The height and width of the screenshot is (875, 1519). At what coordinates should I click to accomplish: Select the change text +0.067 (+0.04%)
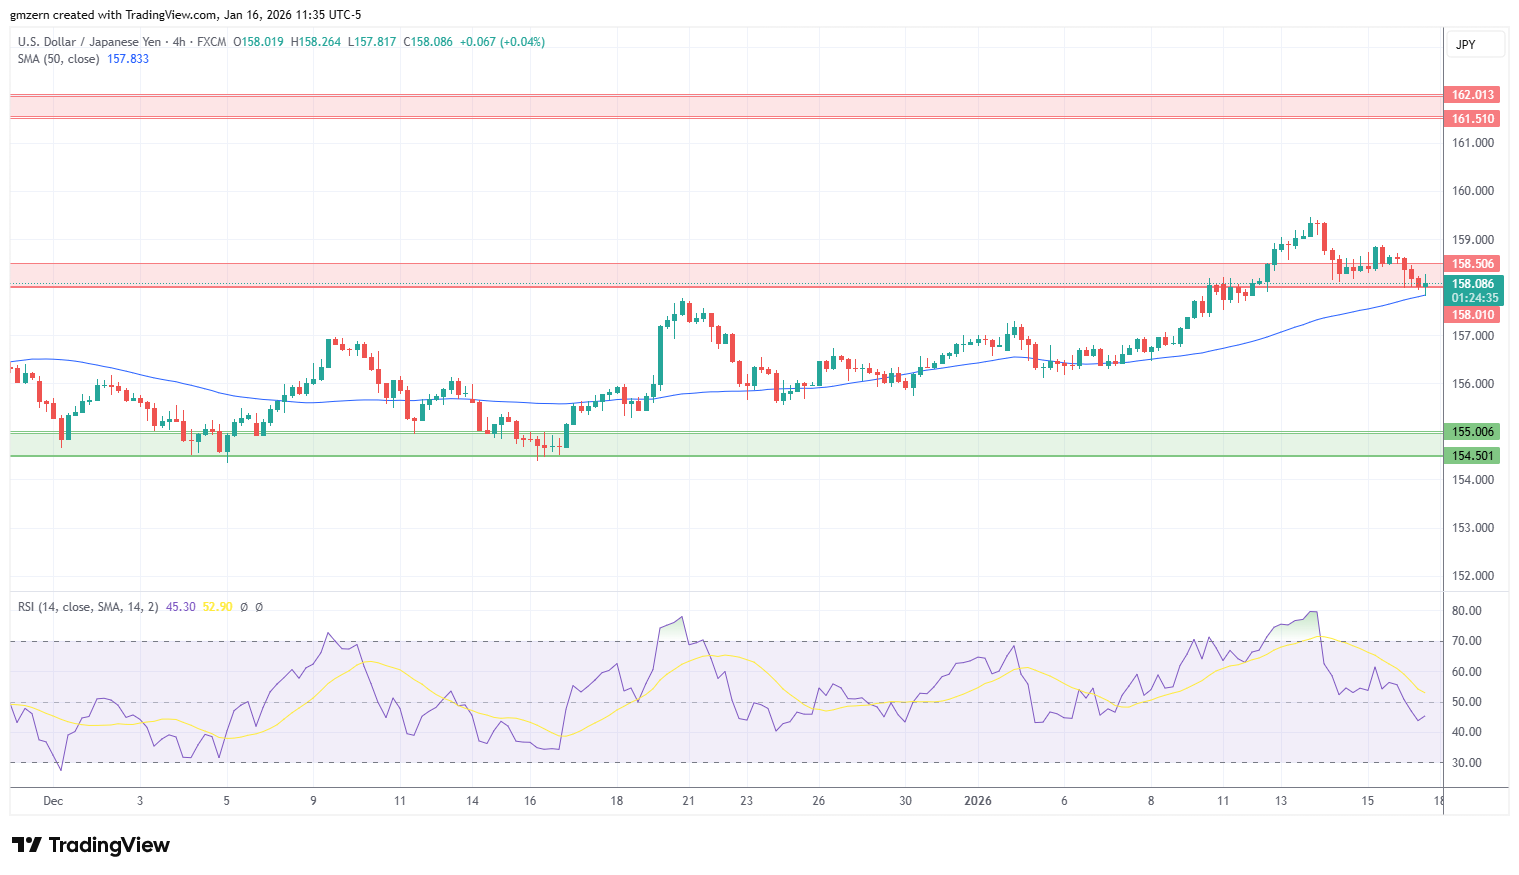tap(502, 42)
